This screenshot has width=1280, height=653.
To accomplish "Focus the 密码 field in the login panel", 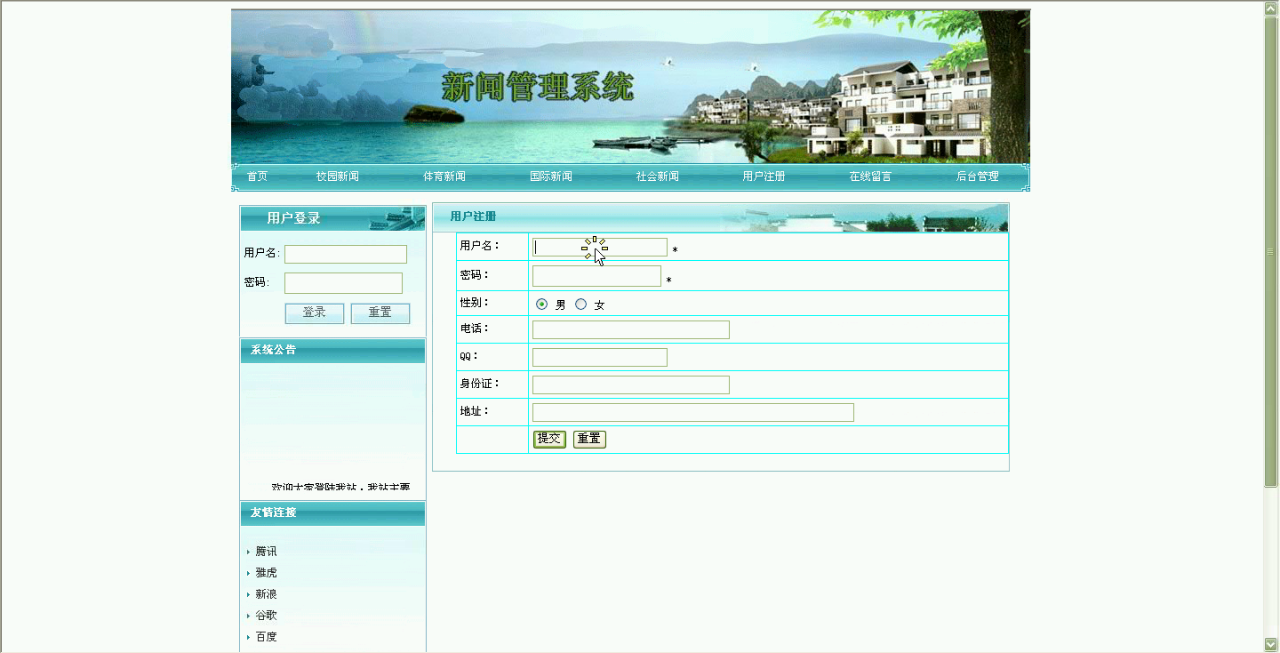I will [343, 283].
